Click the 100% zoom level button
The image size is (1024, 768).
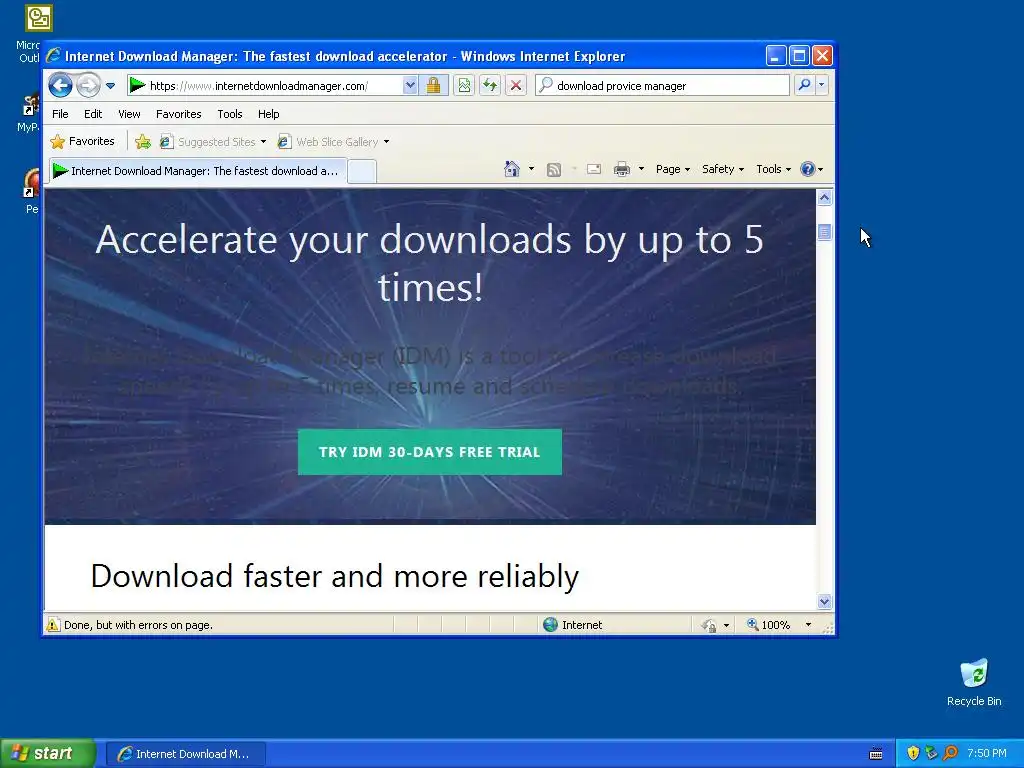tap(769, 625)
